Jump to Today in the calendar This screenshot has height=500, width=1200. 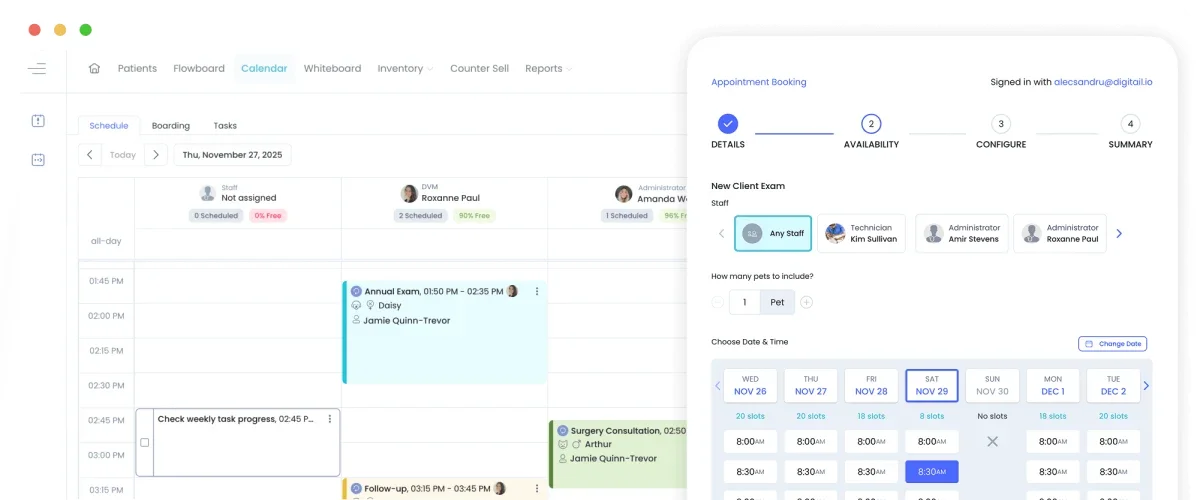point(123,155)
